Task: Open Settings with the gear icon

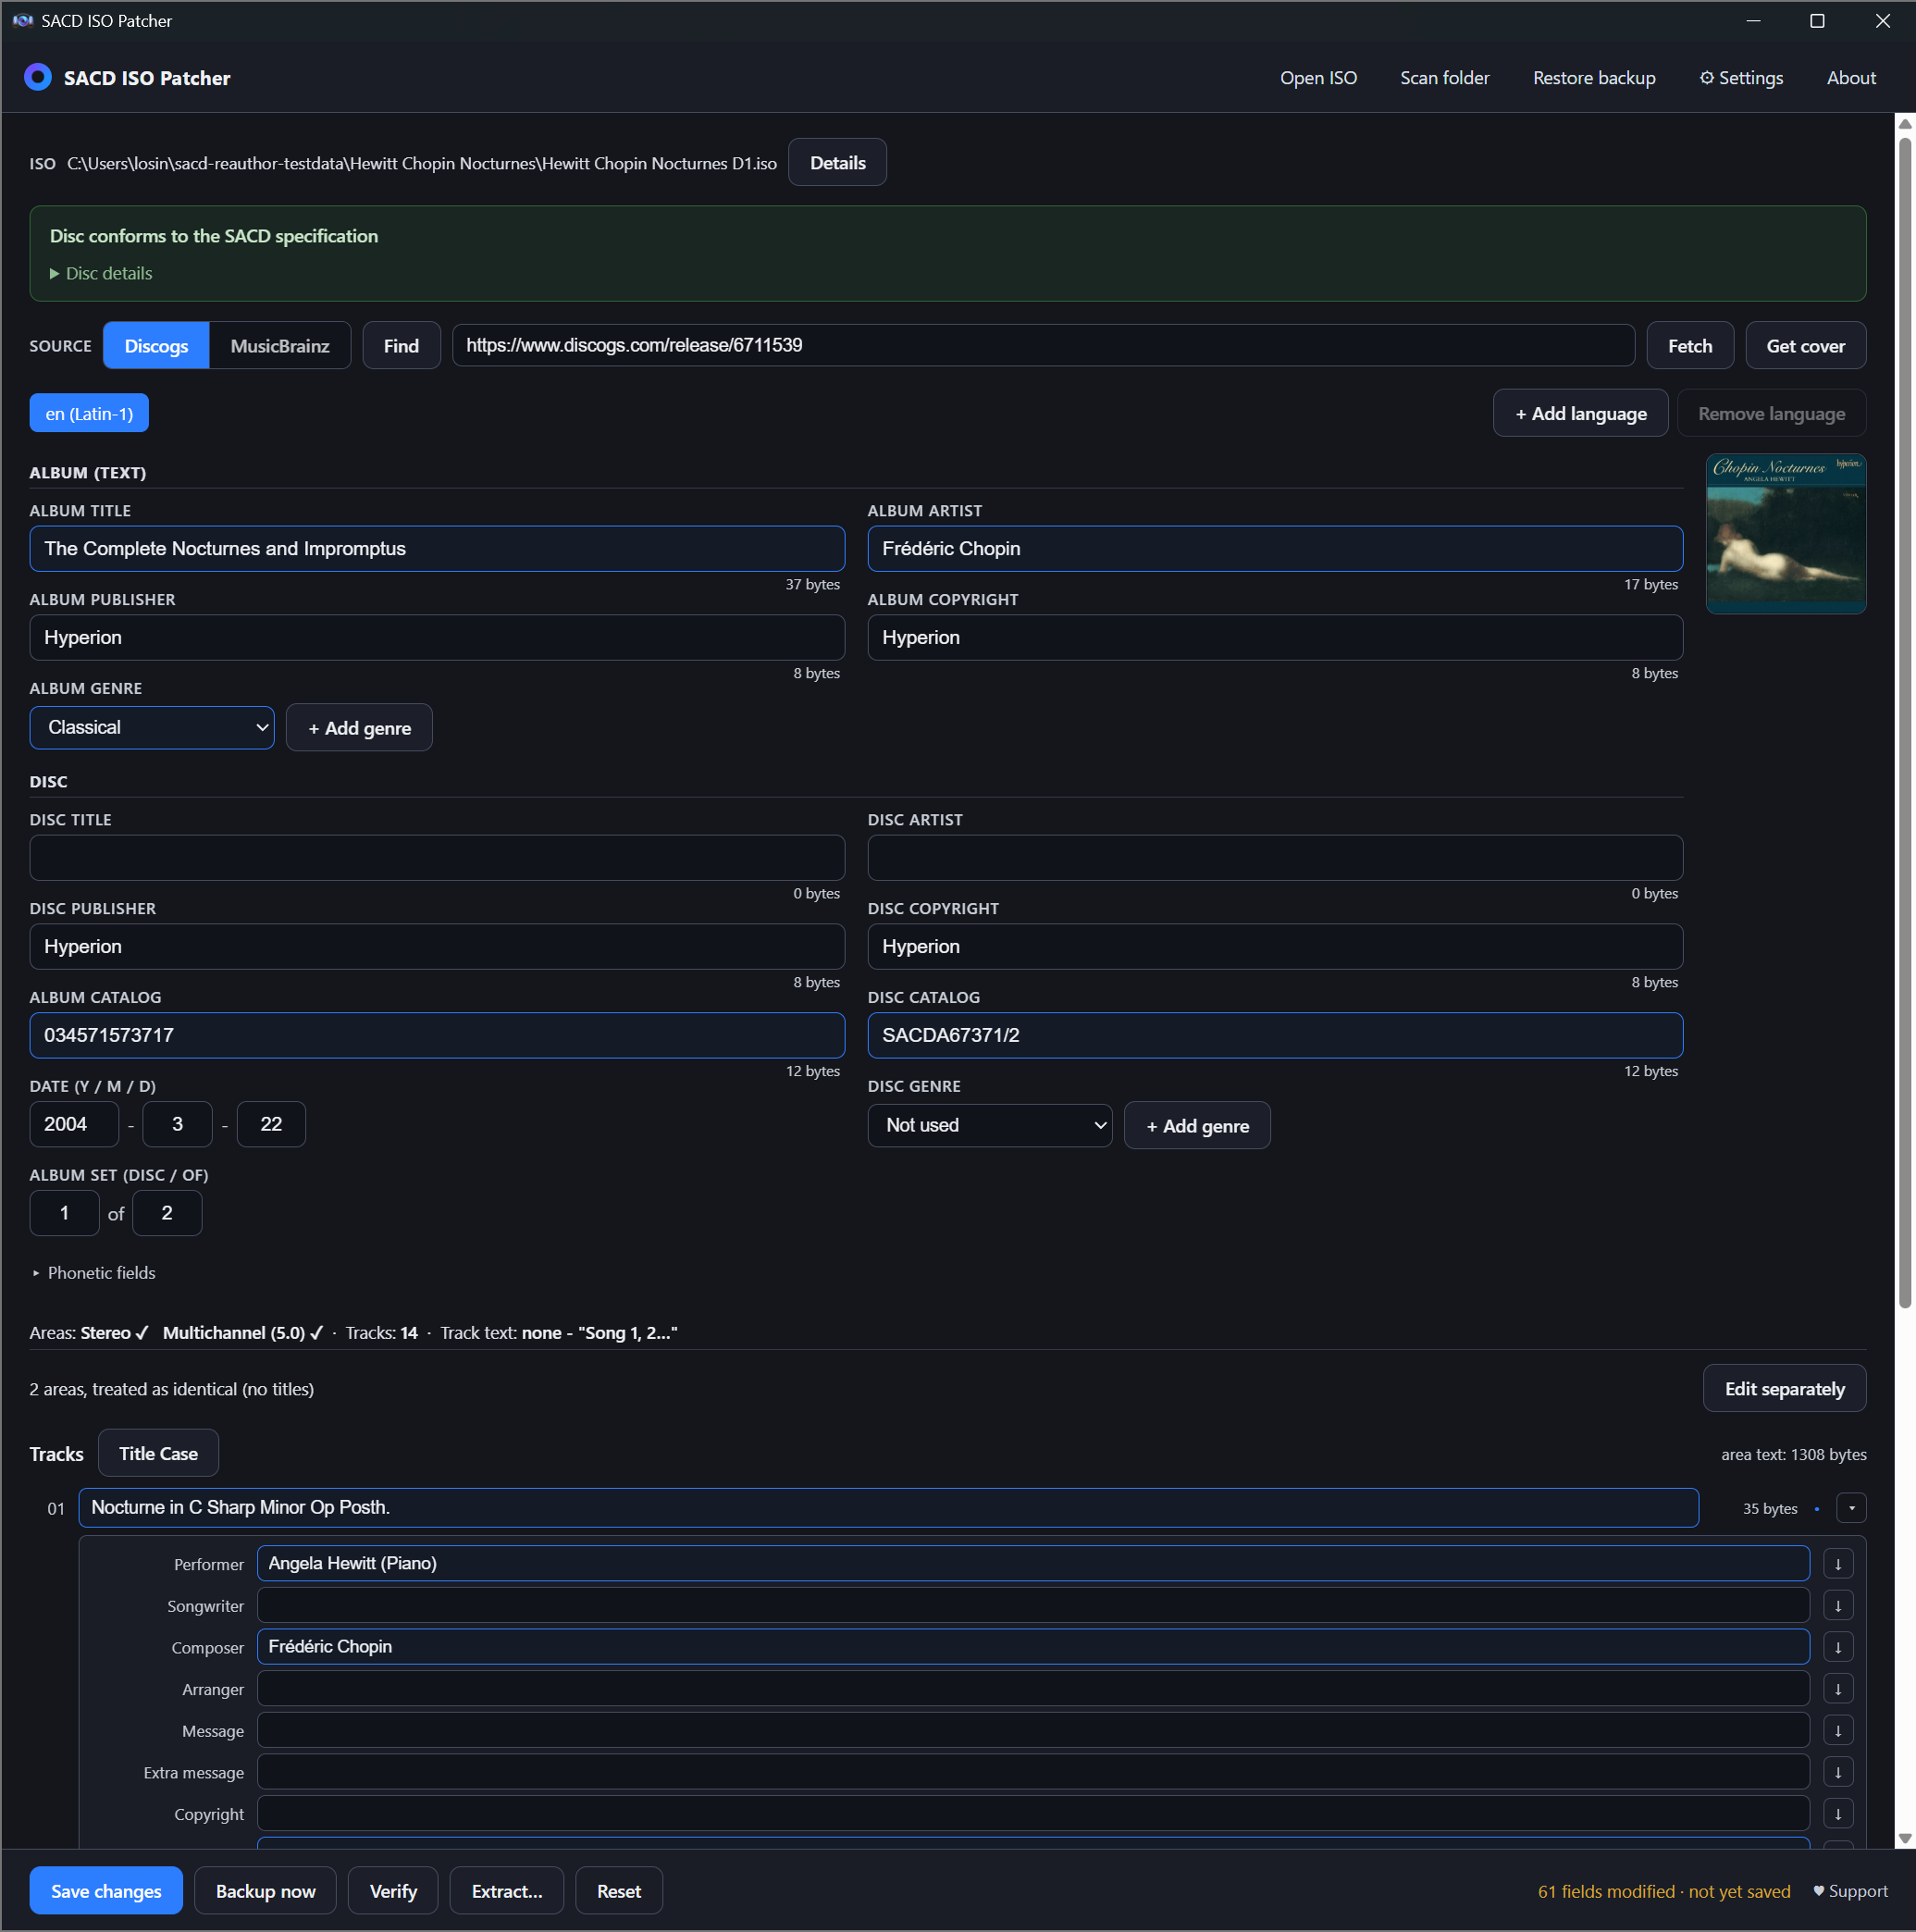Action: click(x=1741, y=78)
